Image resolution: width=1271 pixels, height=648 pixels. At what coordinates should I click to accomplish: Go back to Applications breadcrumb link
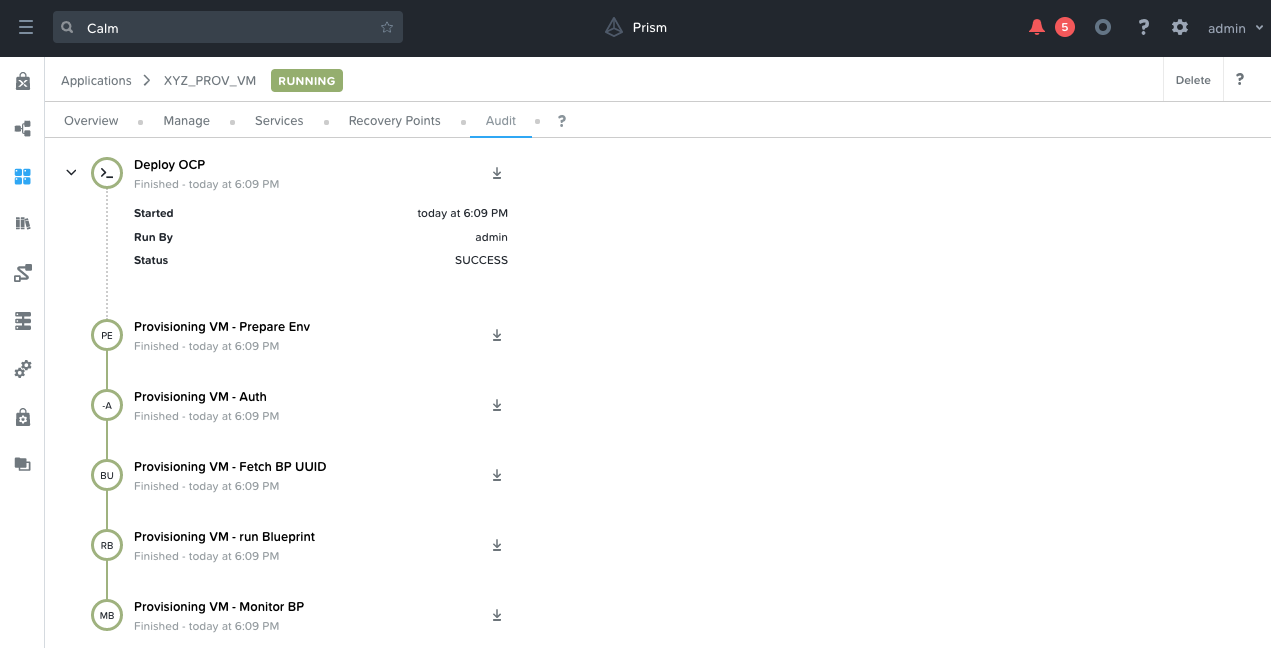tap(96, 80)
